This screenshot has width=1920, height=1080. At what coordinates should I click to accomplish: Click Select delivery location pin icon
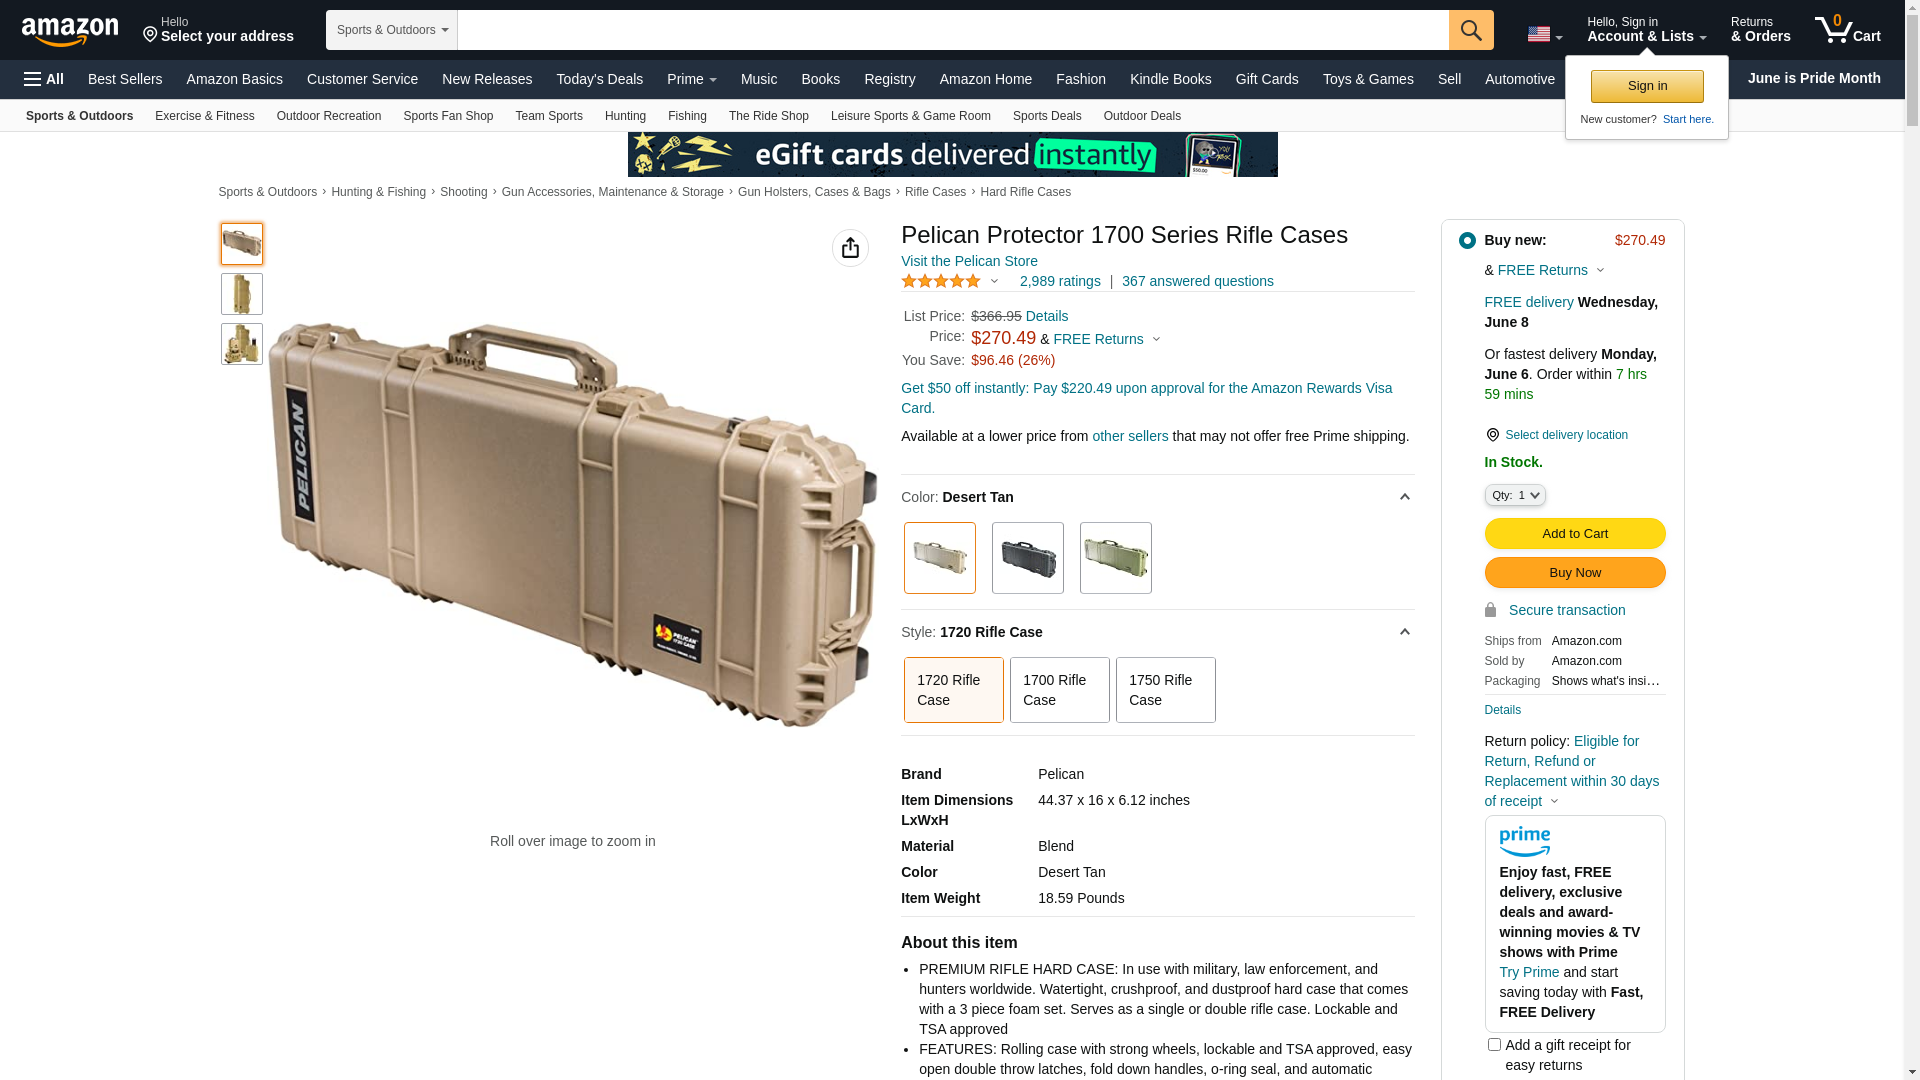(x=1492, y=435)
